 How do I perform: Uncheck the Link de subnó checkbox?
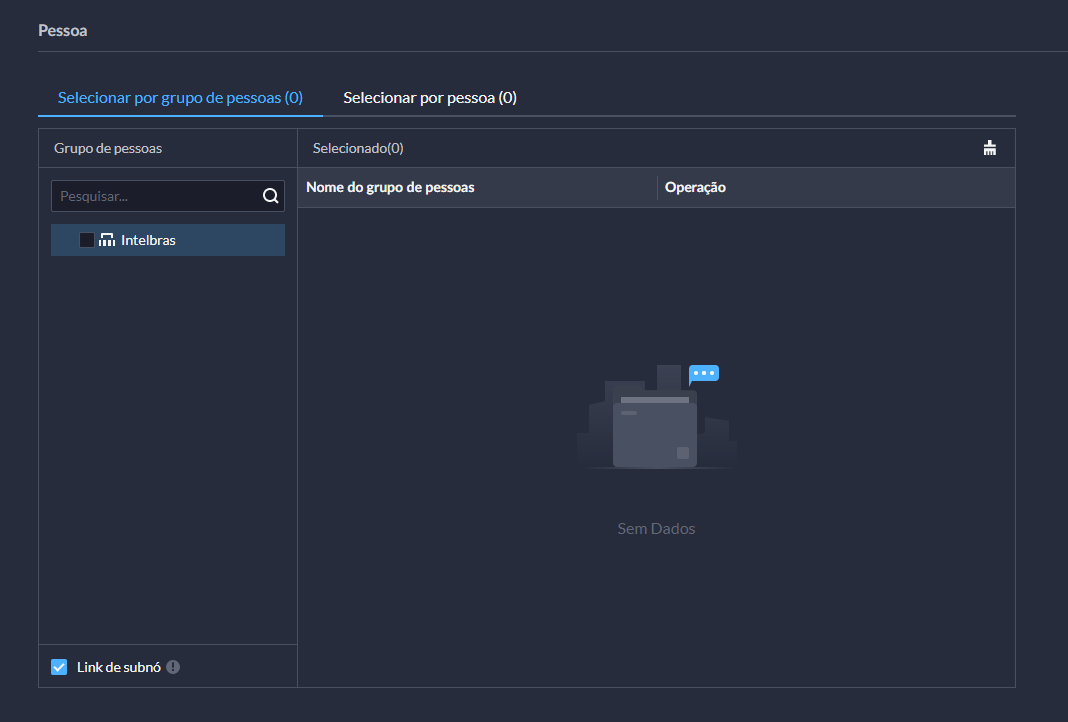(59, 667)
